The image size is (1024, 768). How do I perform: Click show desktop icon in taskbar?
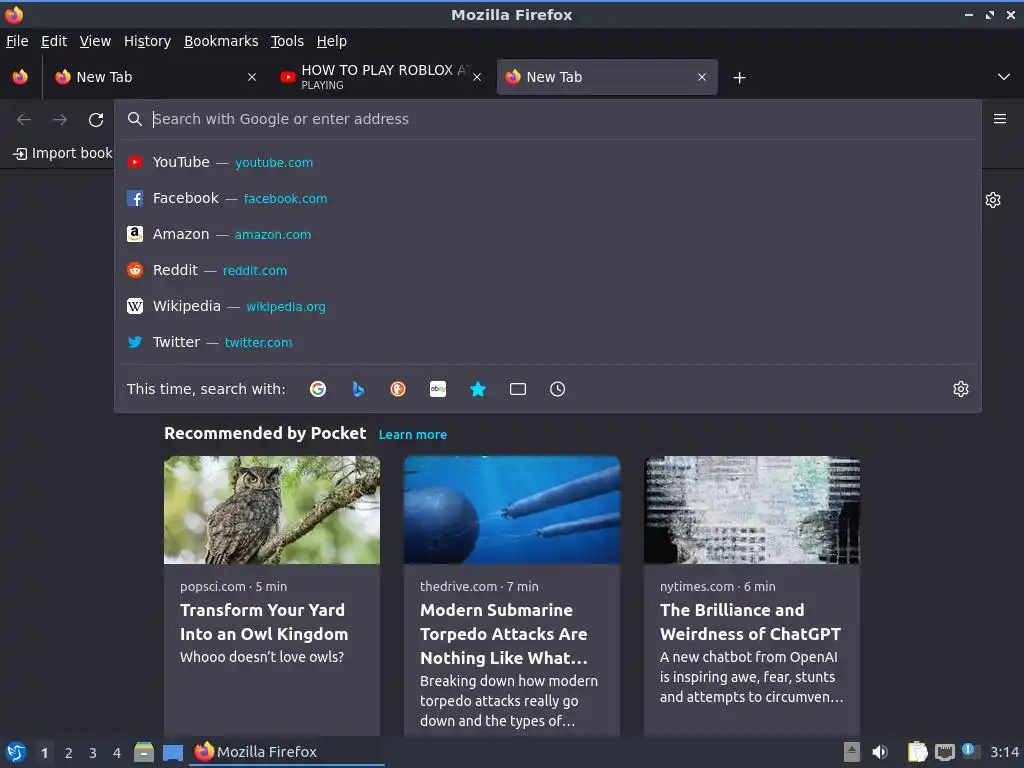pos(173,752)
